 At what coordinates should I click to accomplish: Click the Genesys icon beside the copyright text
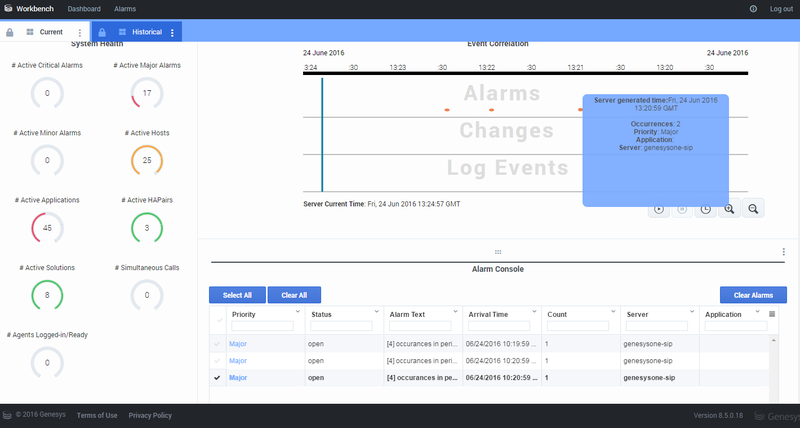pos(7,415)
